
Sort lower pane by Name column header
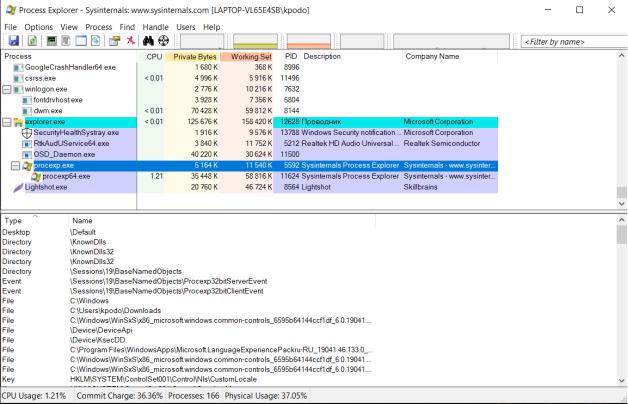(222, 221)
